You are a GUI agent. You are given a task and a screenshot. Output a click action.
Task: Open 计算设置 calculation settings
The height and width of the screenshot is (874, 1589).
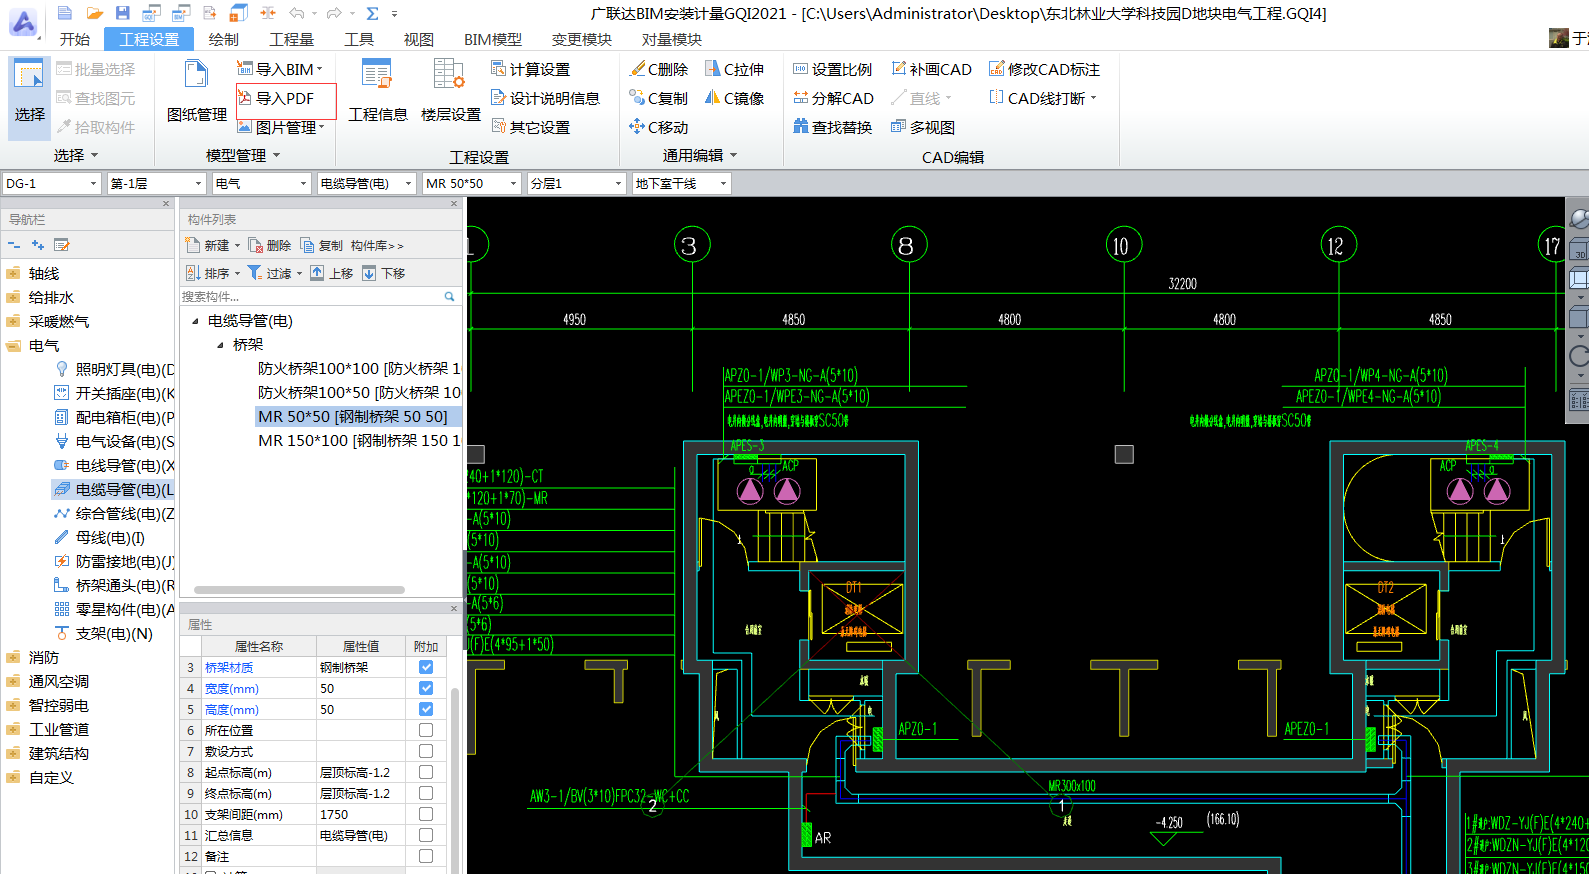point(531,69)
